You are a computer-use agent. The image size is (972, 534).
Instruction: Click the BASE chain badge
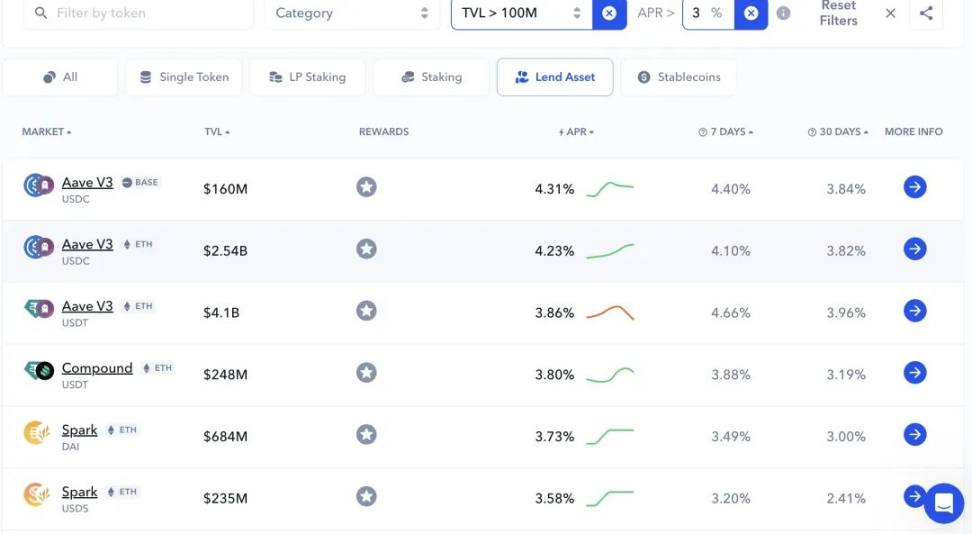(x=141, y=182)
